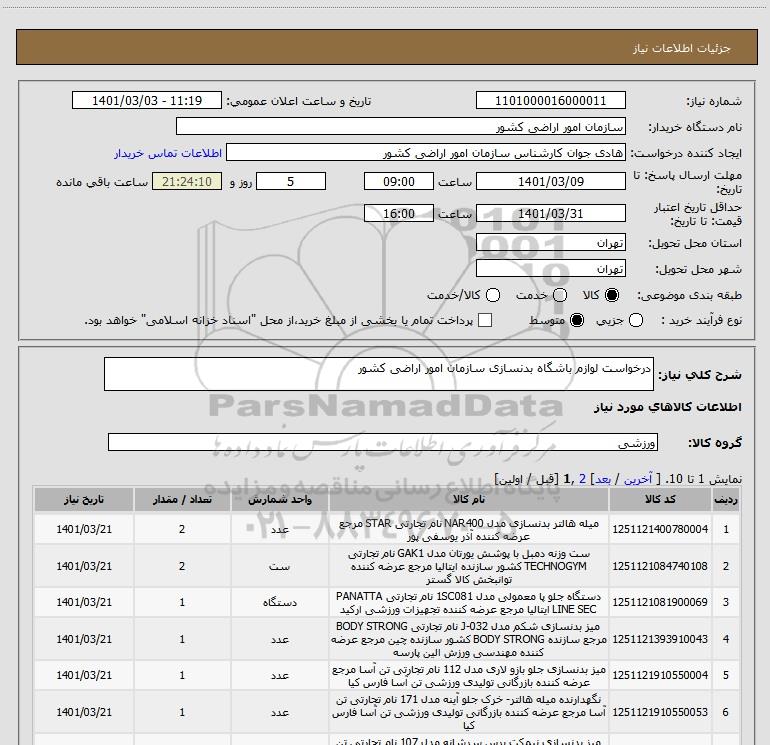Click the request number field 1101000016000011
This screenshot has height=745, width=770.
(x=550, y=100)
